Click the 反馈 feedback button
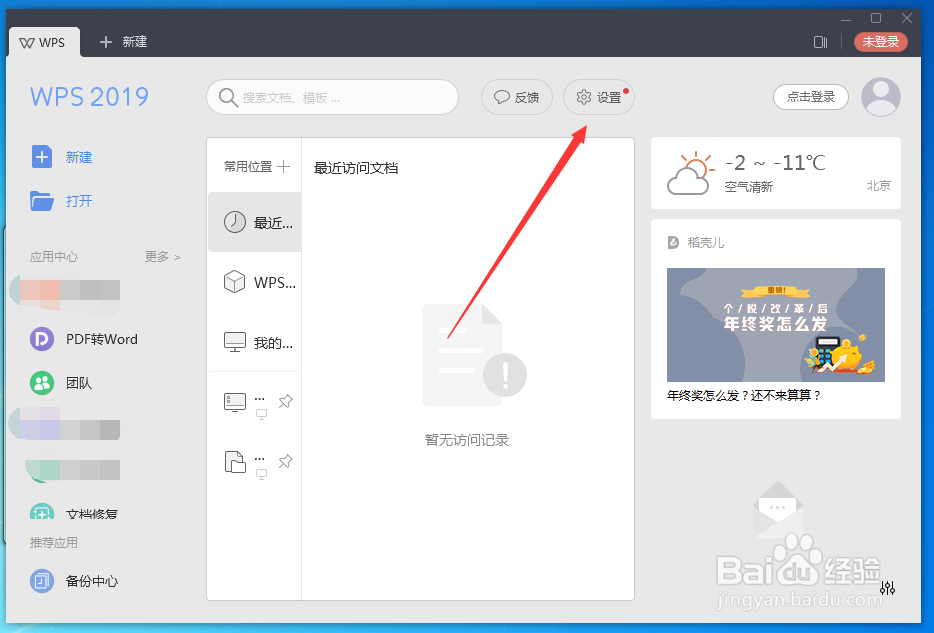 [x=516, y=97]
